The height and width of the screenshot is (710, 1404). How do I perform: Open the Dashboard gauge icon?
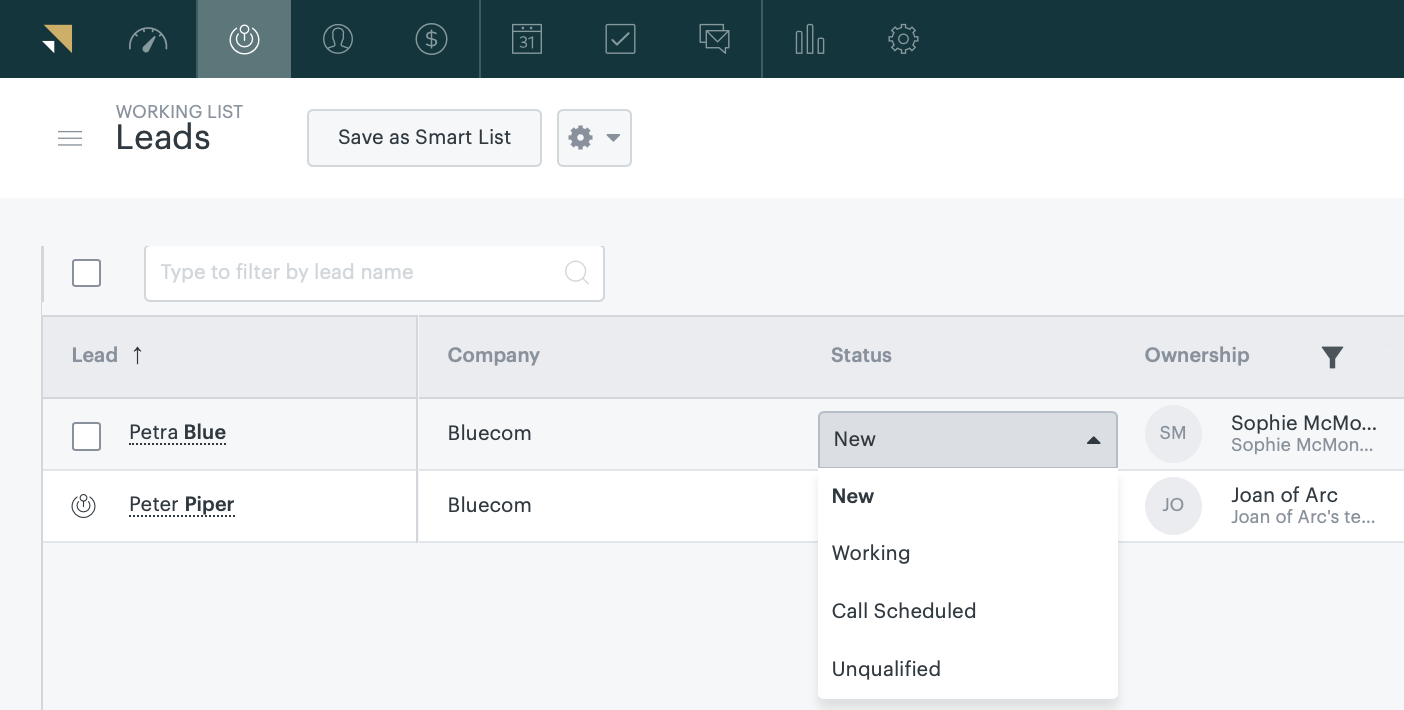click(x=148, y=39)
